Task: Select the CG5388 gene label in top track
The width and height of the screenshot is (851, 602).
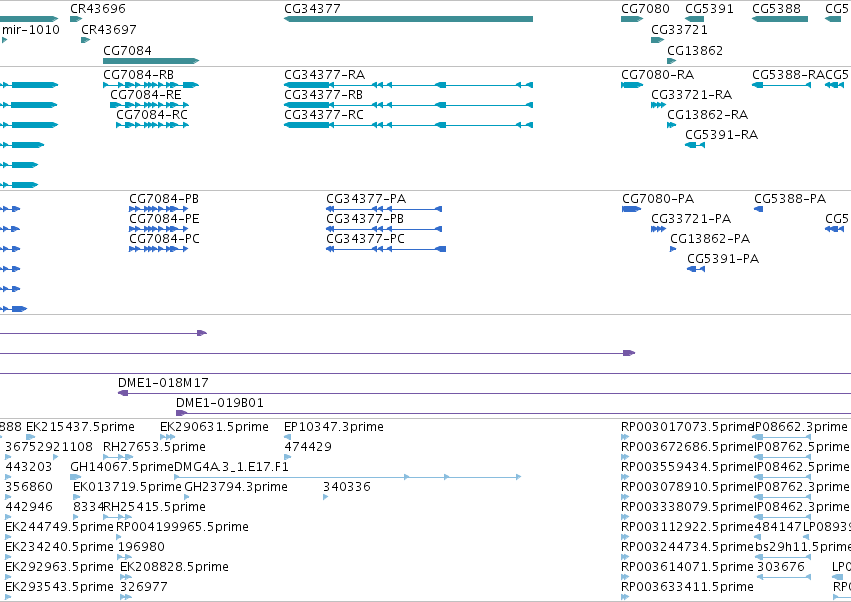Action: (776, 9)
